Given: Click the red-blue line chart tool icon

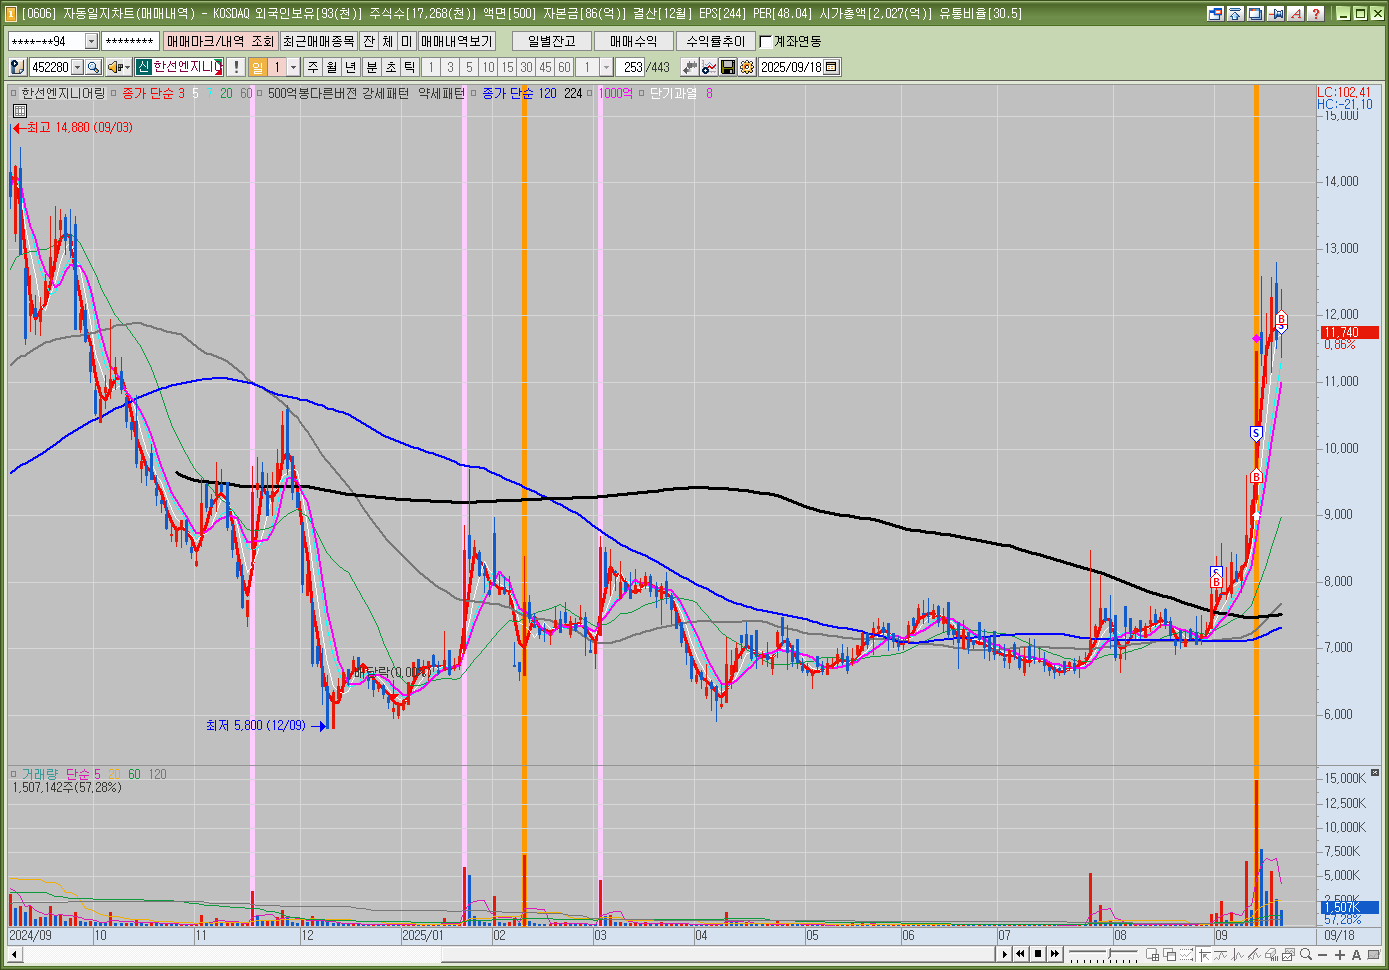Looking at the screenshot, I should tap(709, 67).
